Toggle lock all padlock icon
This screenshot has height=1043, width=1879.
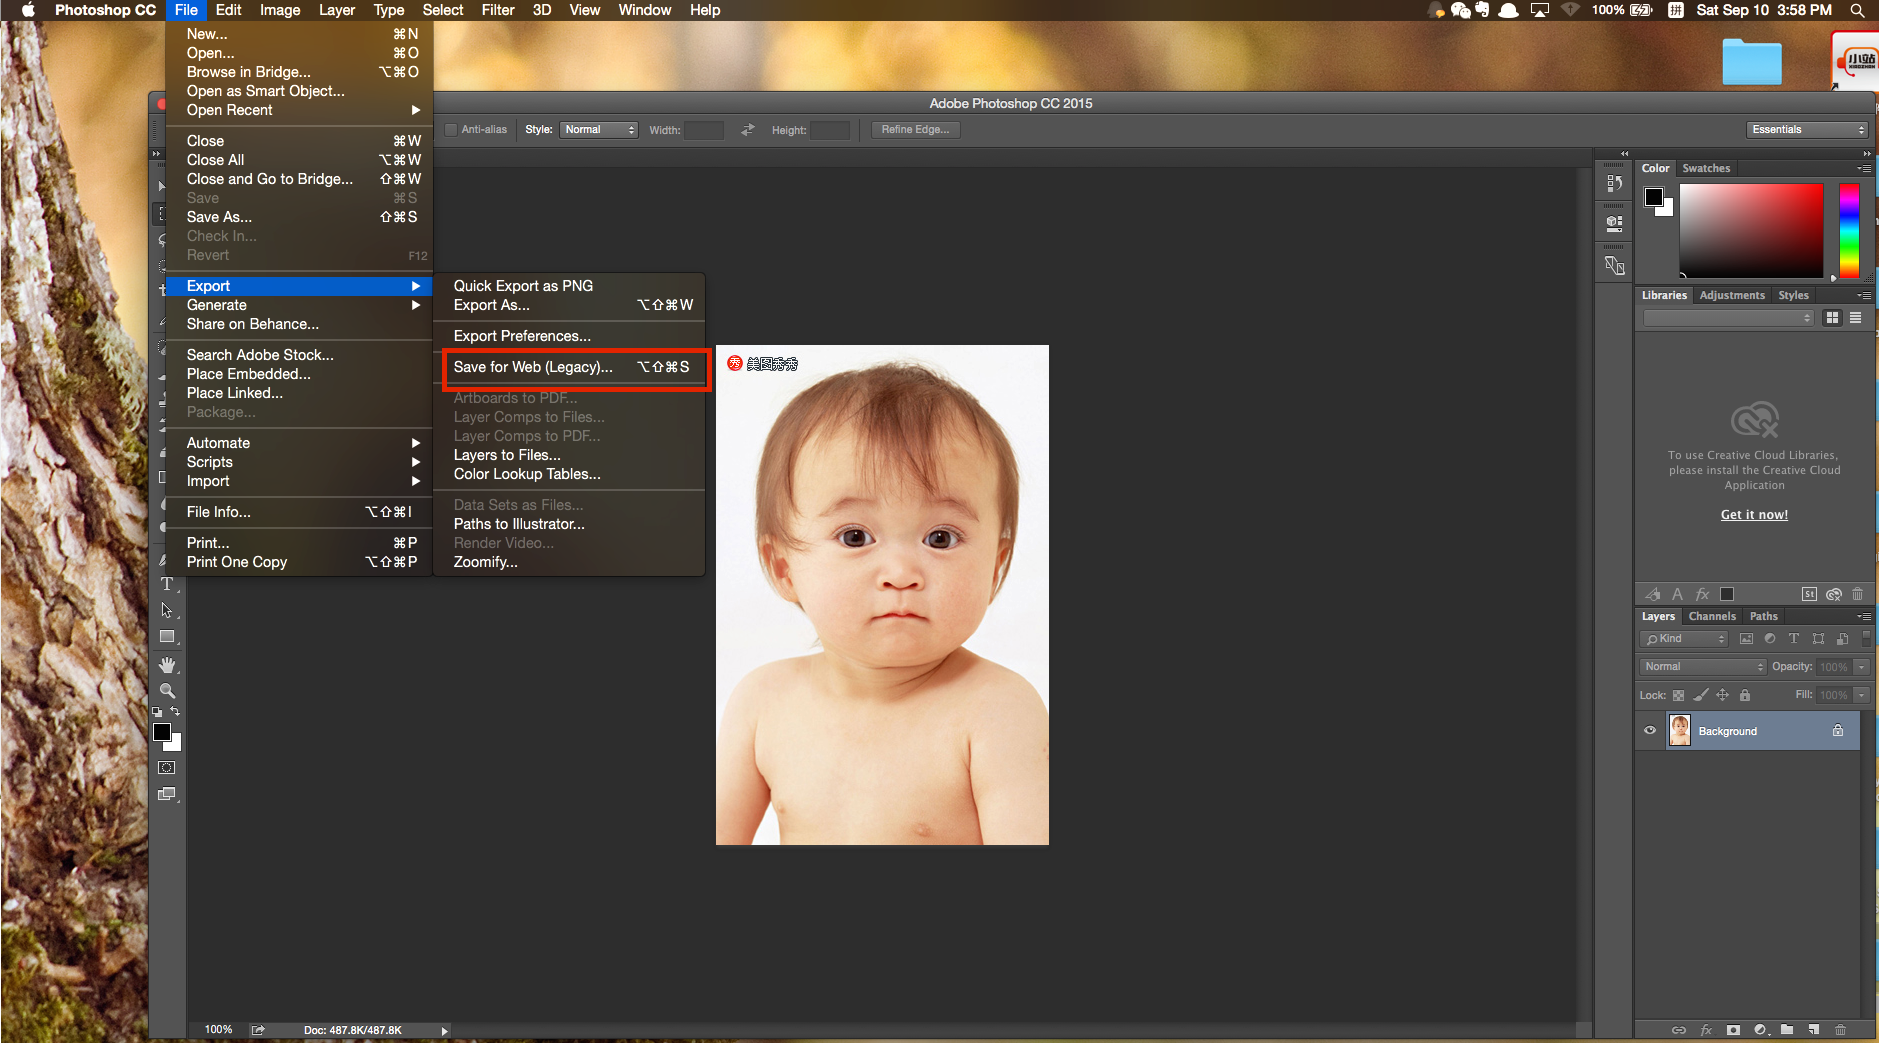tap(1745, 695)
